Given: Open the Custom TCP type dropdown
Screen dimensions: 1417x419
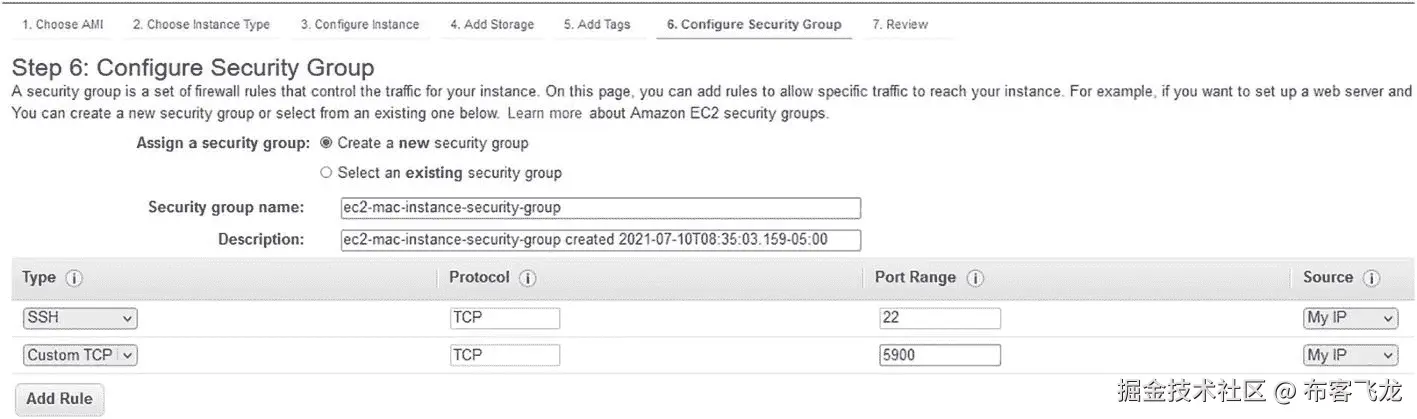Looking at the screenshot, I should [79, 355].
